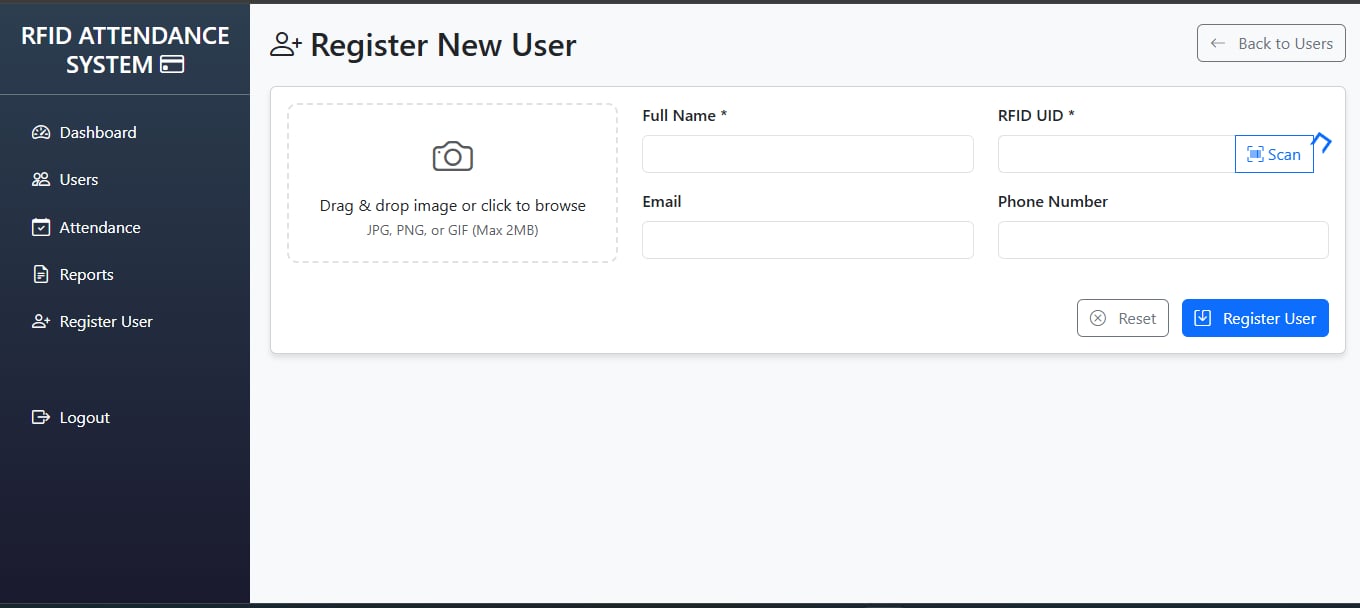The image size is (1360, 608).
Task: Click the Reports document icon
Action: [41, 274]
